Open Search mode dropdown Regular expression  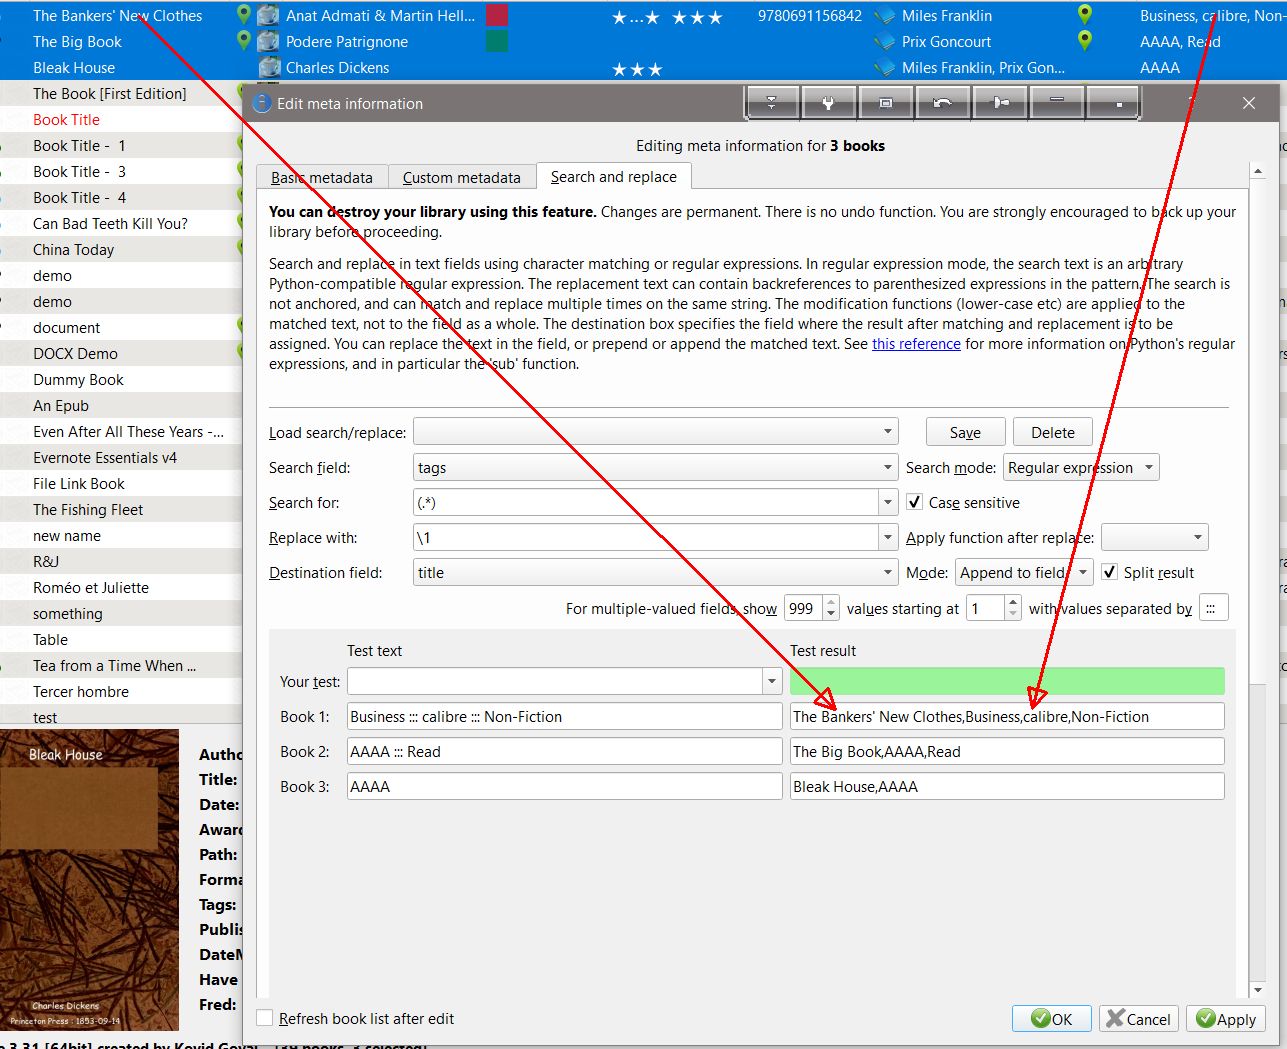pyautogui.click(x=1081, y=467)
